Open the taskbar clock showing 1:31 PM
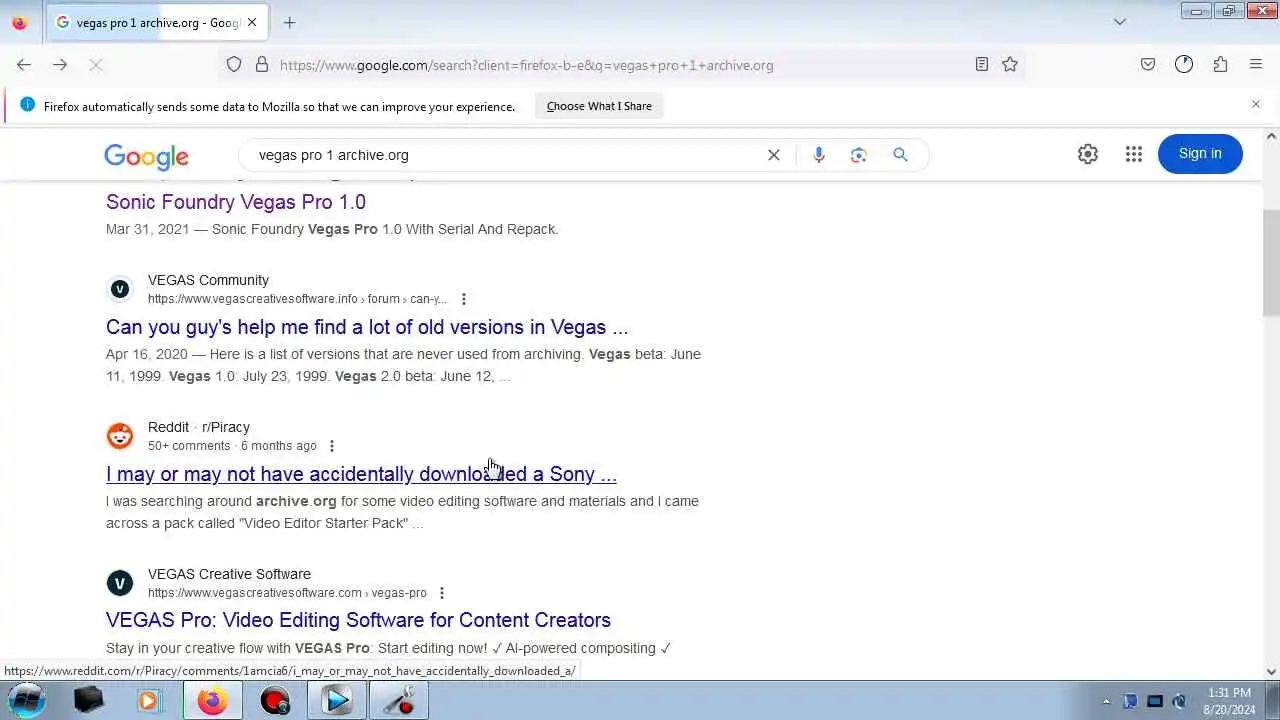 pos(1229,701)
